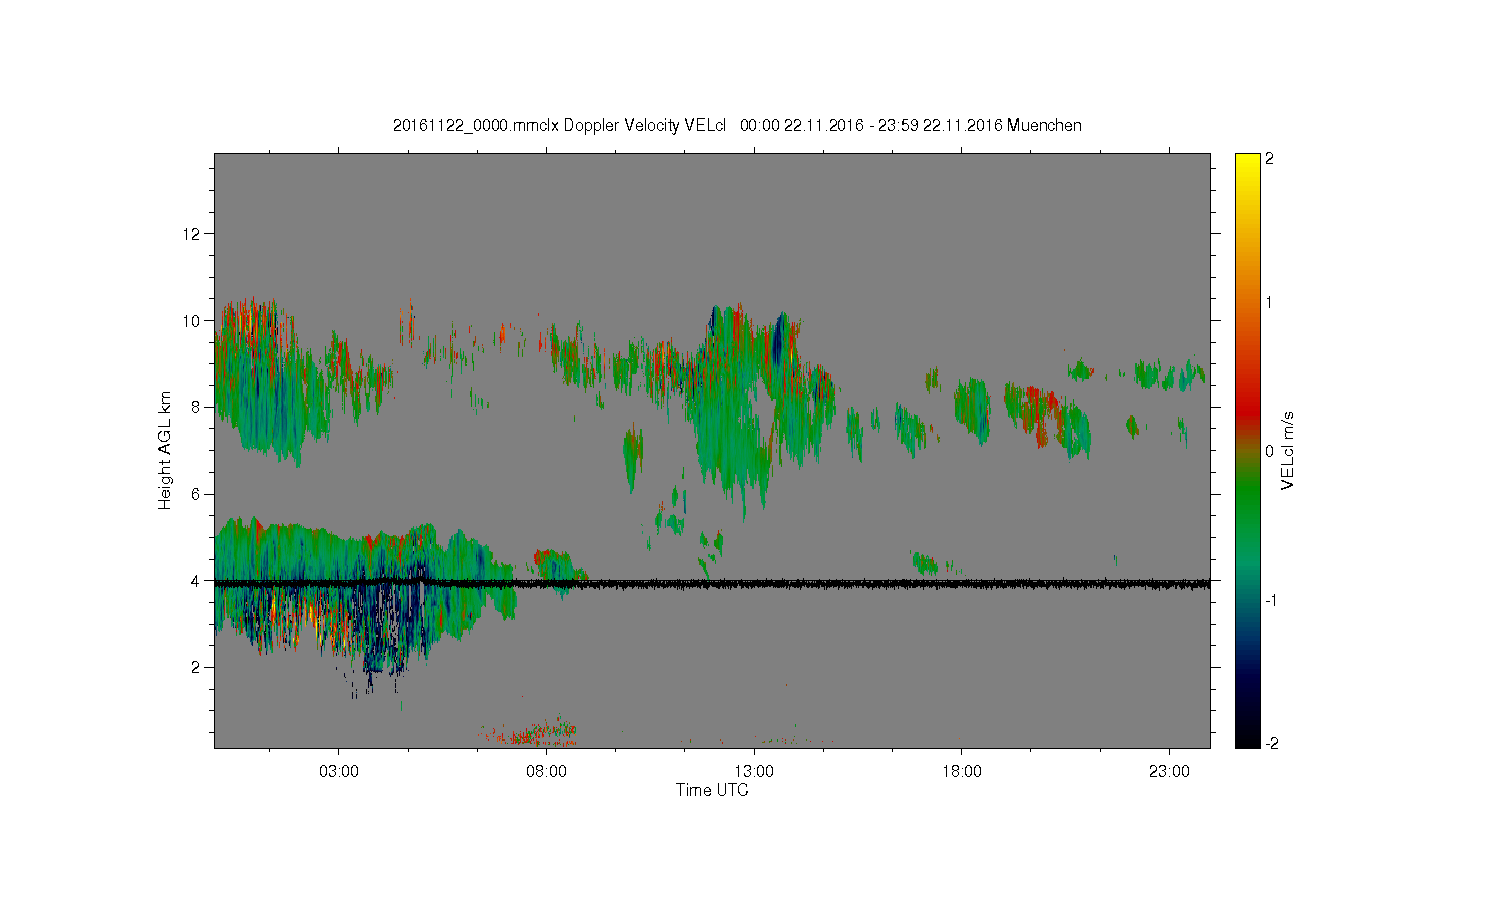Click the height tick label 4
The image size is (1500, 900).
pyautogui.click(x=196, y=581)
